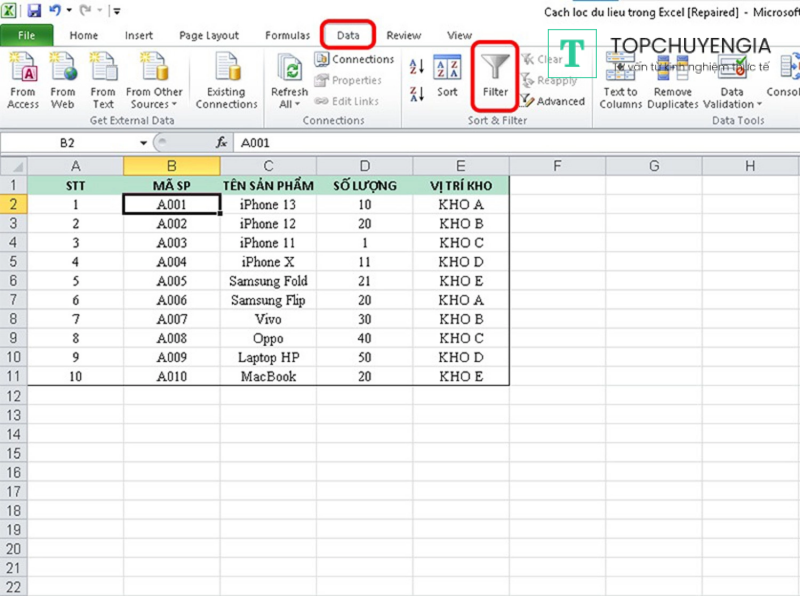Click Text to Columns tool
This screenshot has height=596, width=800.
click(620, 80)
